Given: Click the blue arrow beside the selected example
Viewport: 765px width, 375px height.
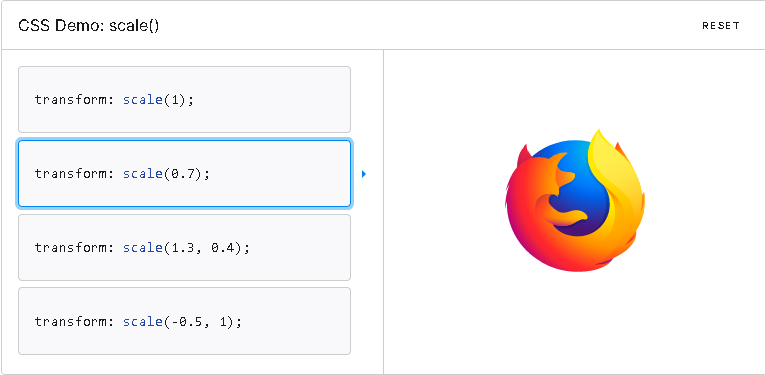Looking at the screenshot, I should pos(363,174).
